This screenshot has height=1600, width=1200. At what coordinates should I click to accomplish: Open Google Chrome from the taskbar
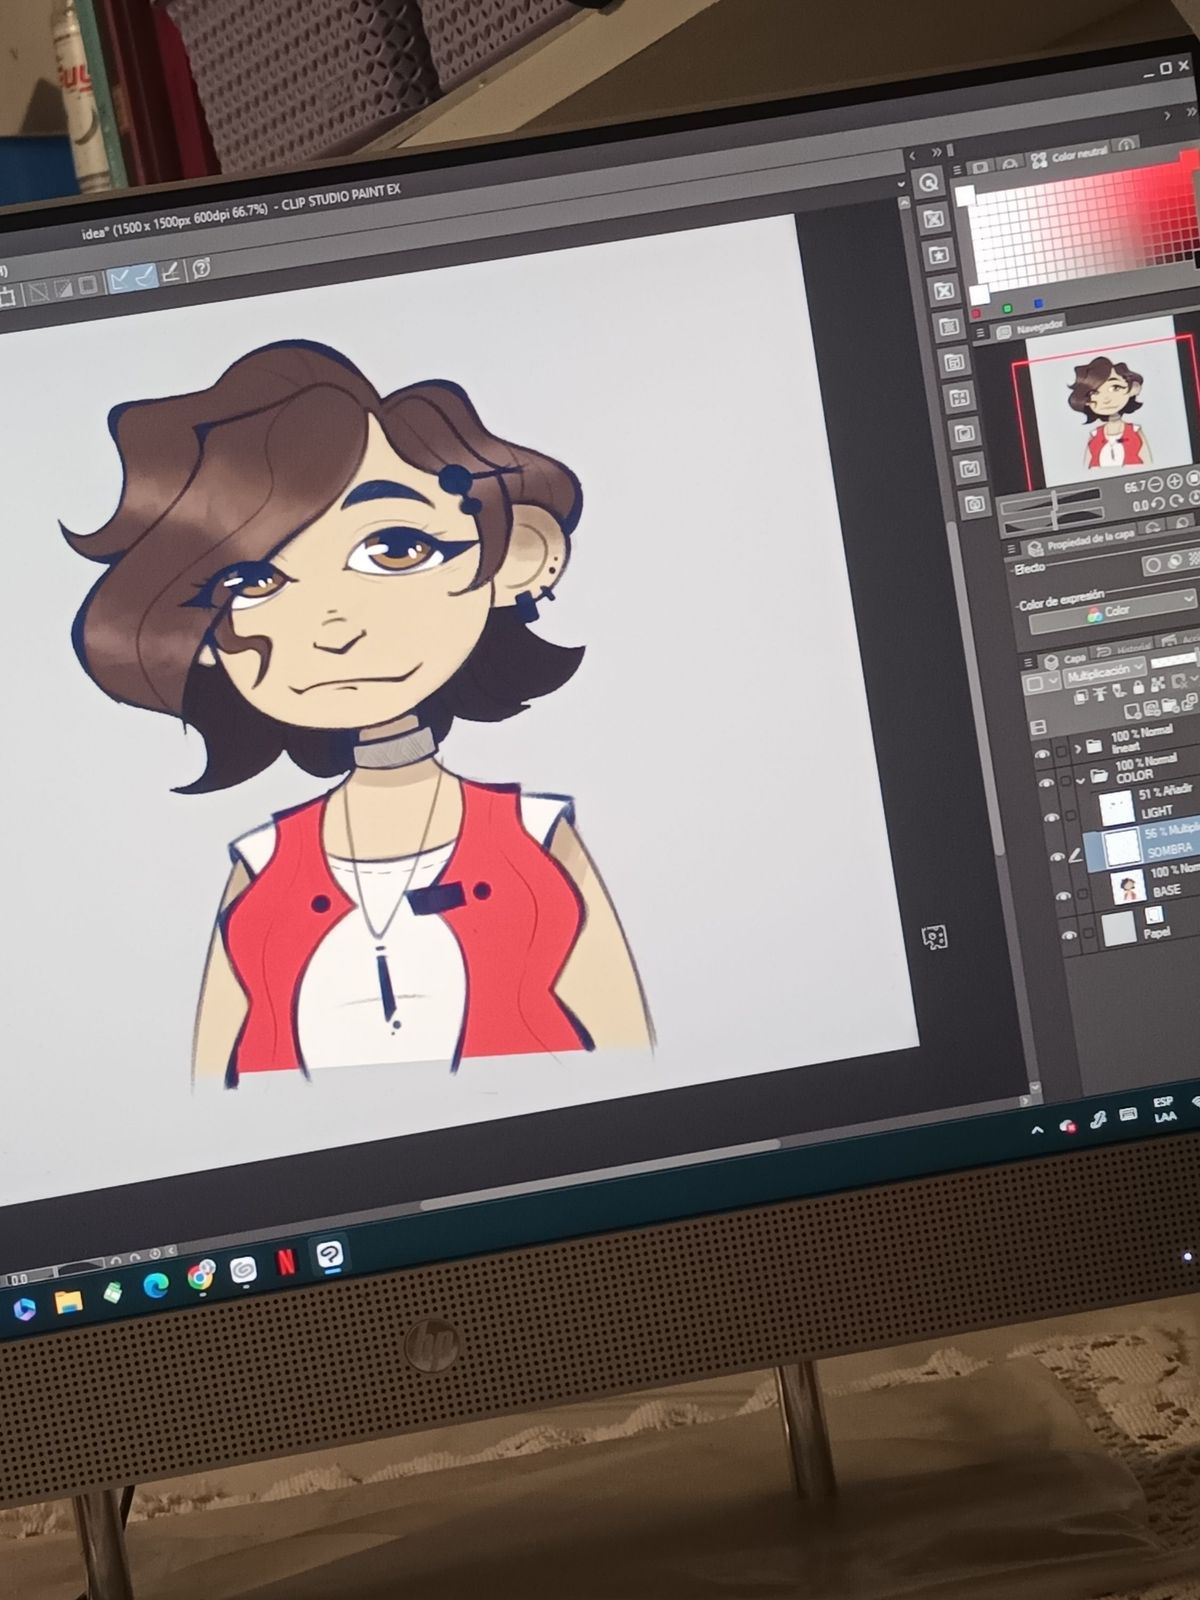click(201, 1277)
